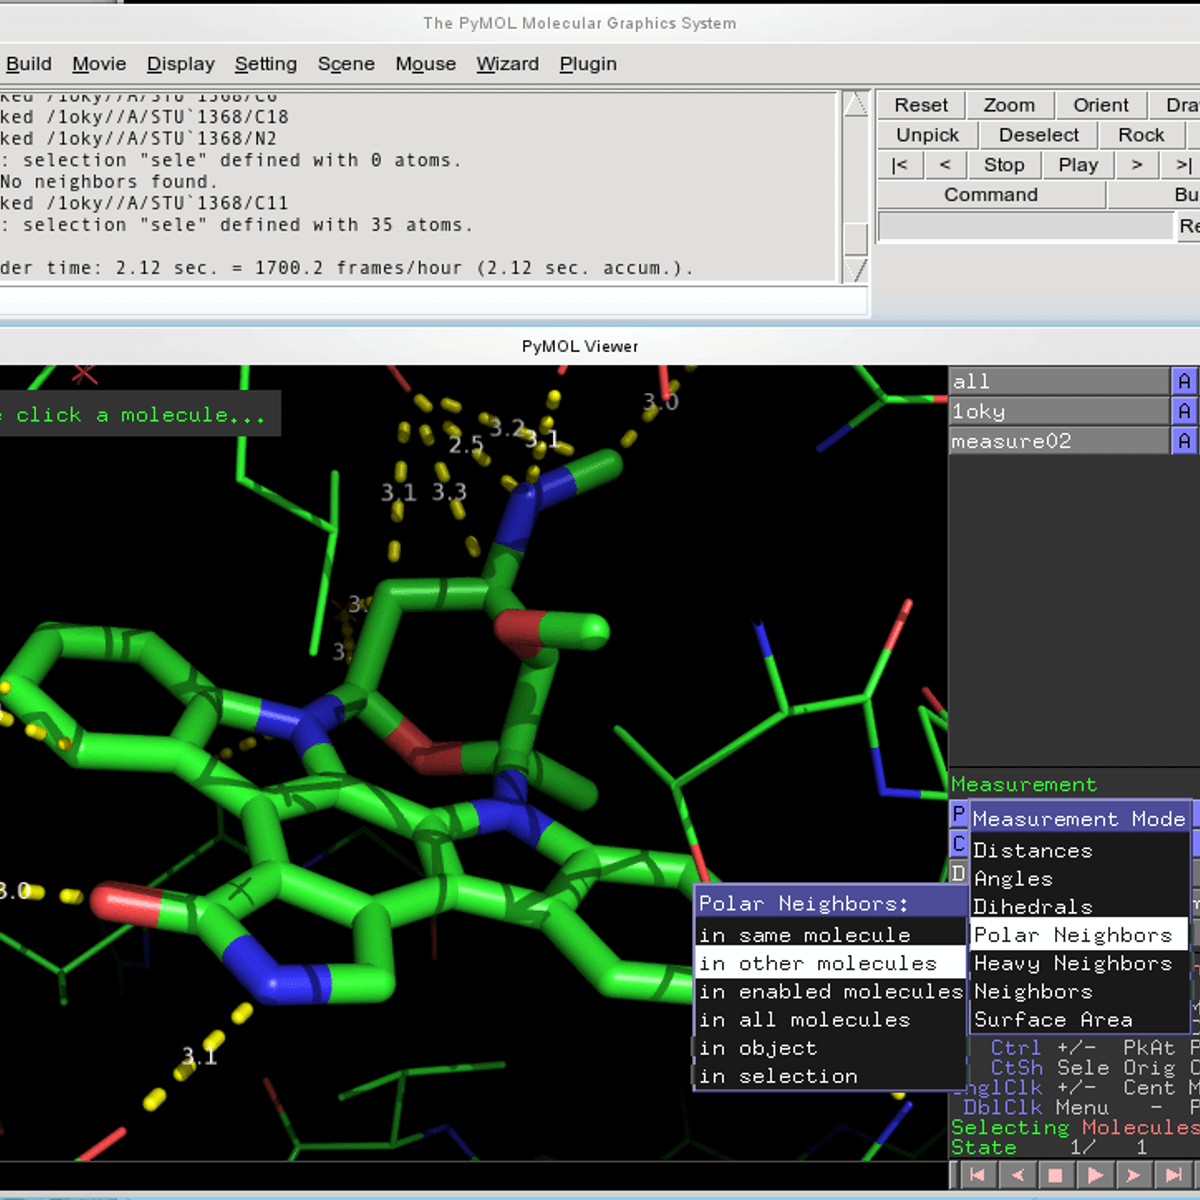
Task: Click the Zoom button
Action: point(1009,105)
